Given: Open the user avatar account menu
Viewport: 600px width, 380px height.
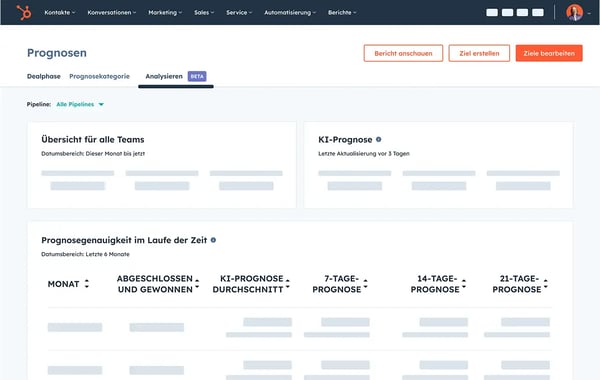Looking at the screenshot, I should [x=574, y=13].
